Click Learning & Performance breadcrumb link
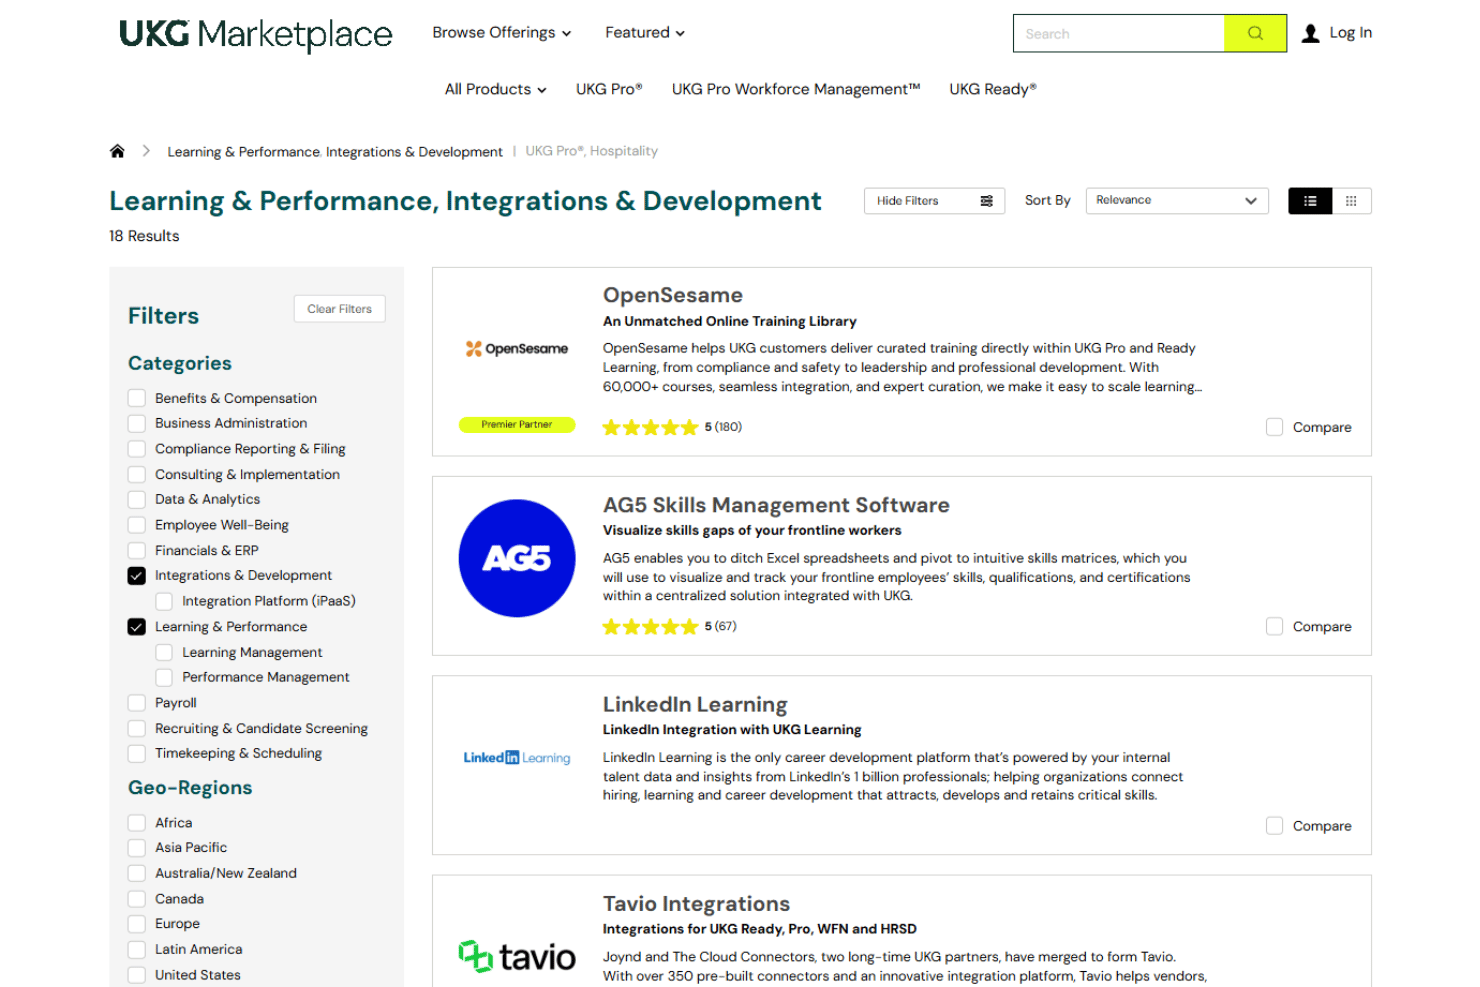 (x=243, y=152)
